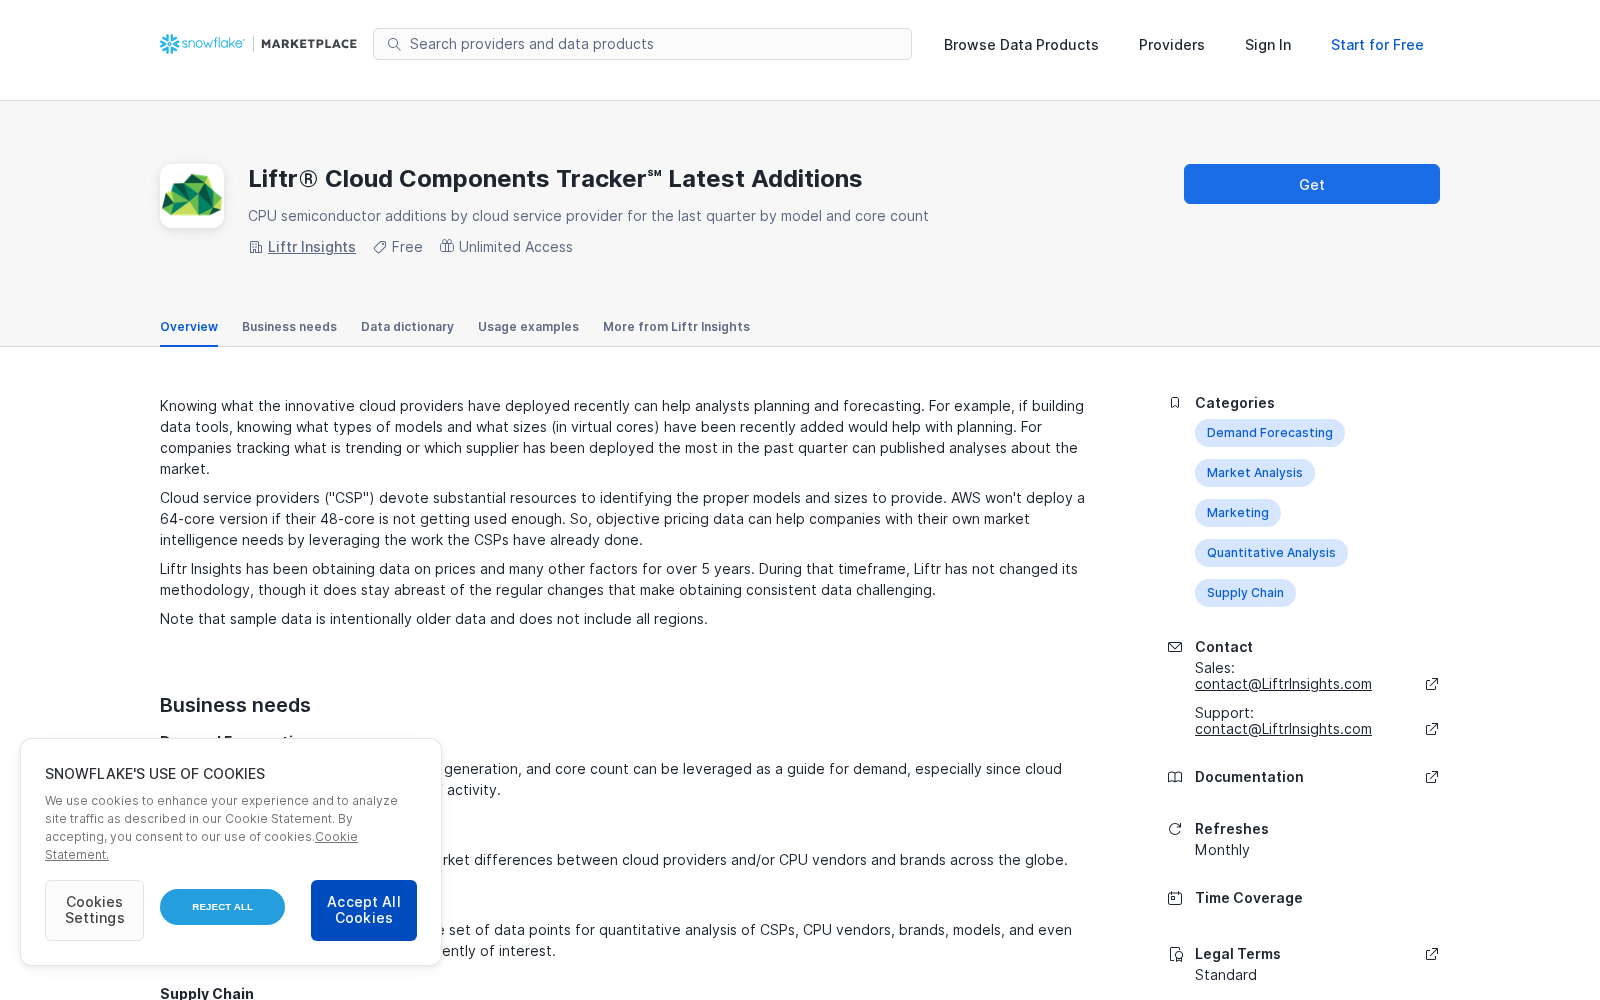Click the Time Coverage calendar icon
The width and height of the screenshot is (1600, 1000).
tap(1175, 898)
